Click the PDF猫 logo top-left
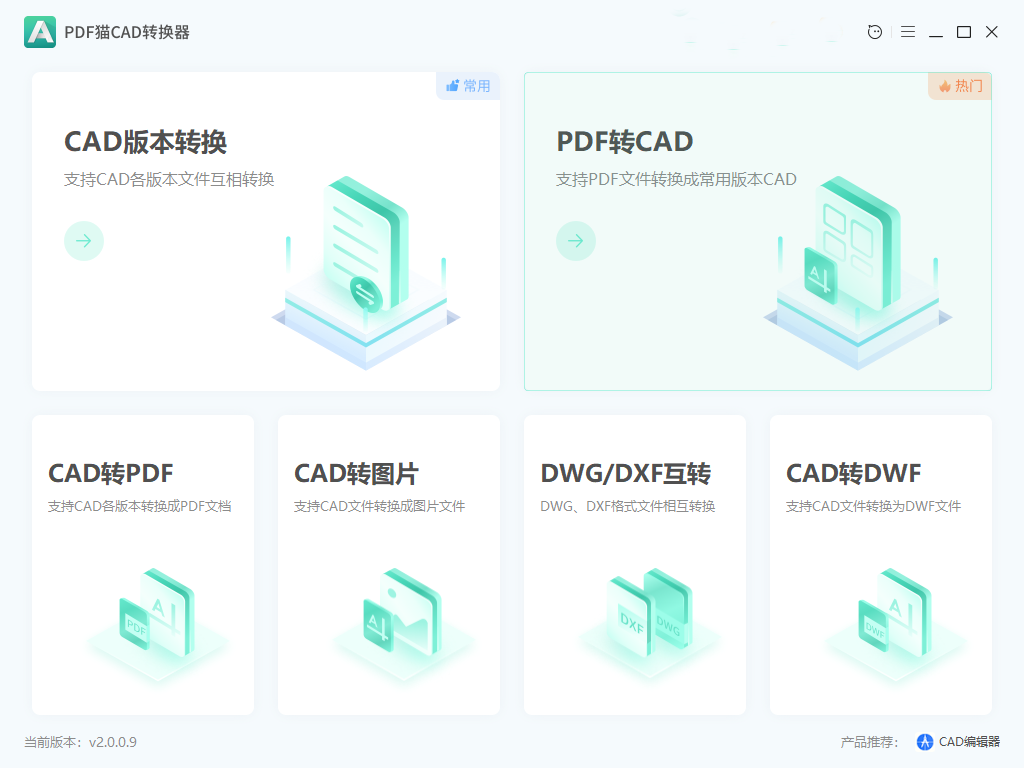The image size is (1024, 768). click(x=39, y=32)
